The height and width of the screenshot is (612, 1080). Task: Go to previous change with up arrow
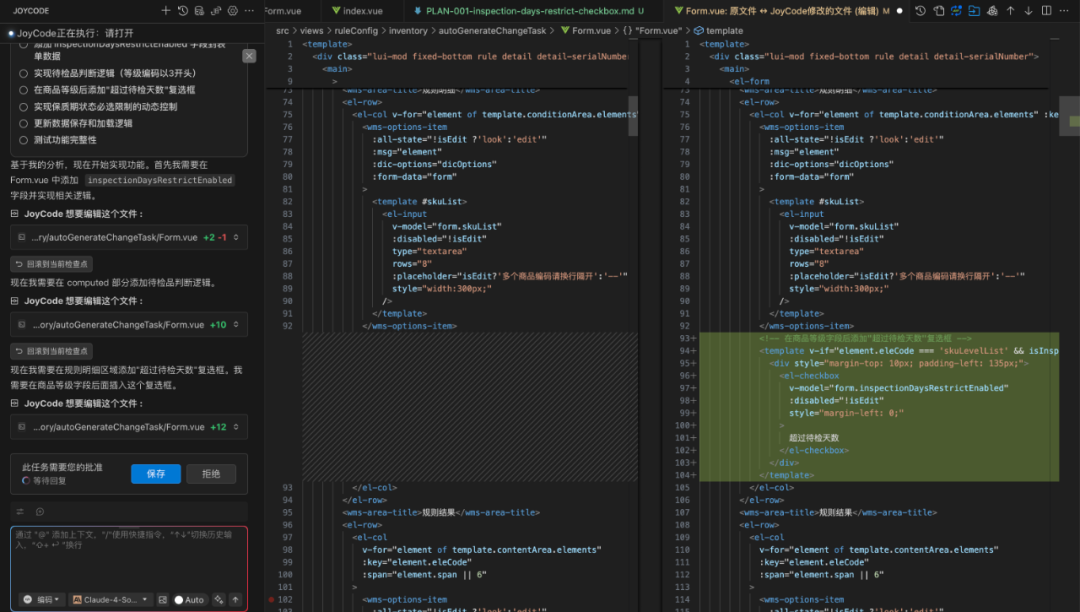(1010, 10)
